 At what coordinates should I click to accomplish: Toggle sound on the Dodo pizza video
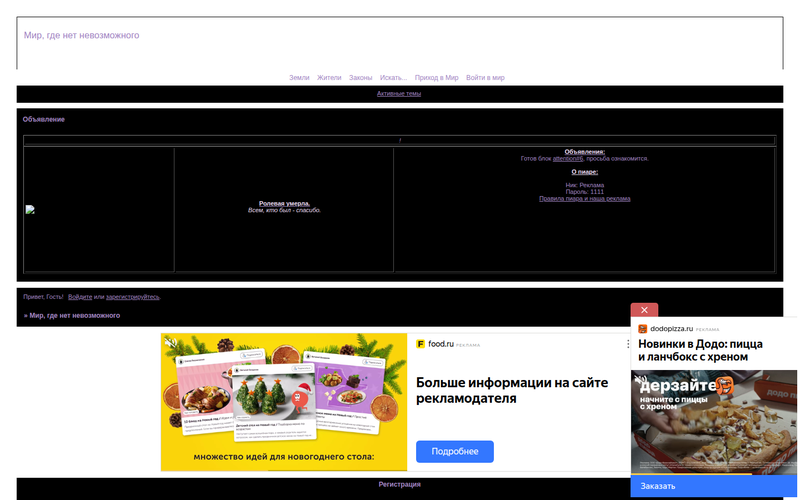coord(640,380)
